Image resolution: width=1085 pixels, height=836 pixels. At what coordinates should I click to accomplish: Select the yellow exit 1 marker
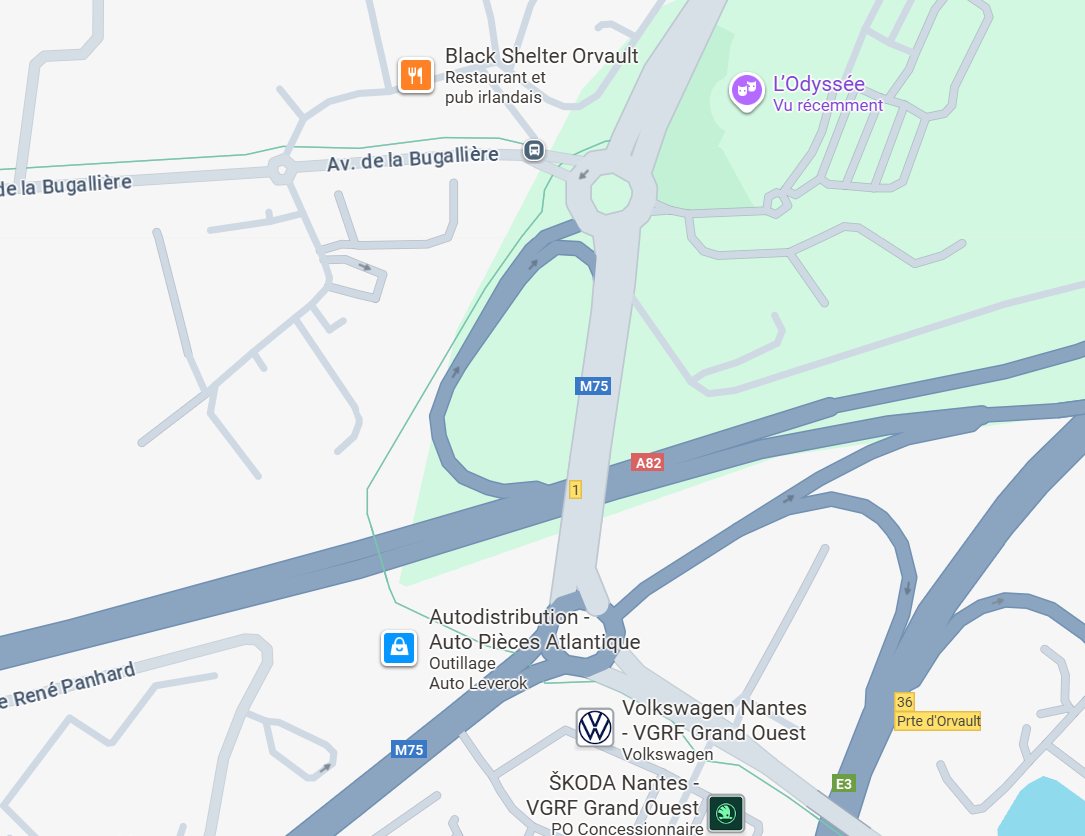click(575, 490)
